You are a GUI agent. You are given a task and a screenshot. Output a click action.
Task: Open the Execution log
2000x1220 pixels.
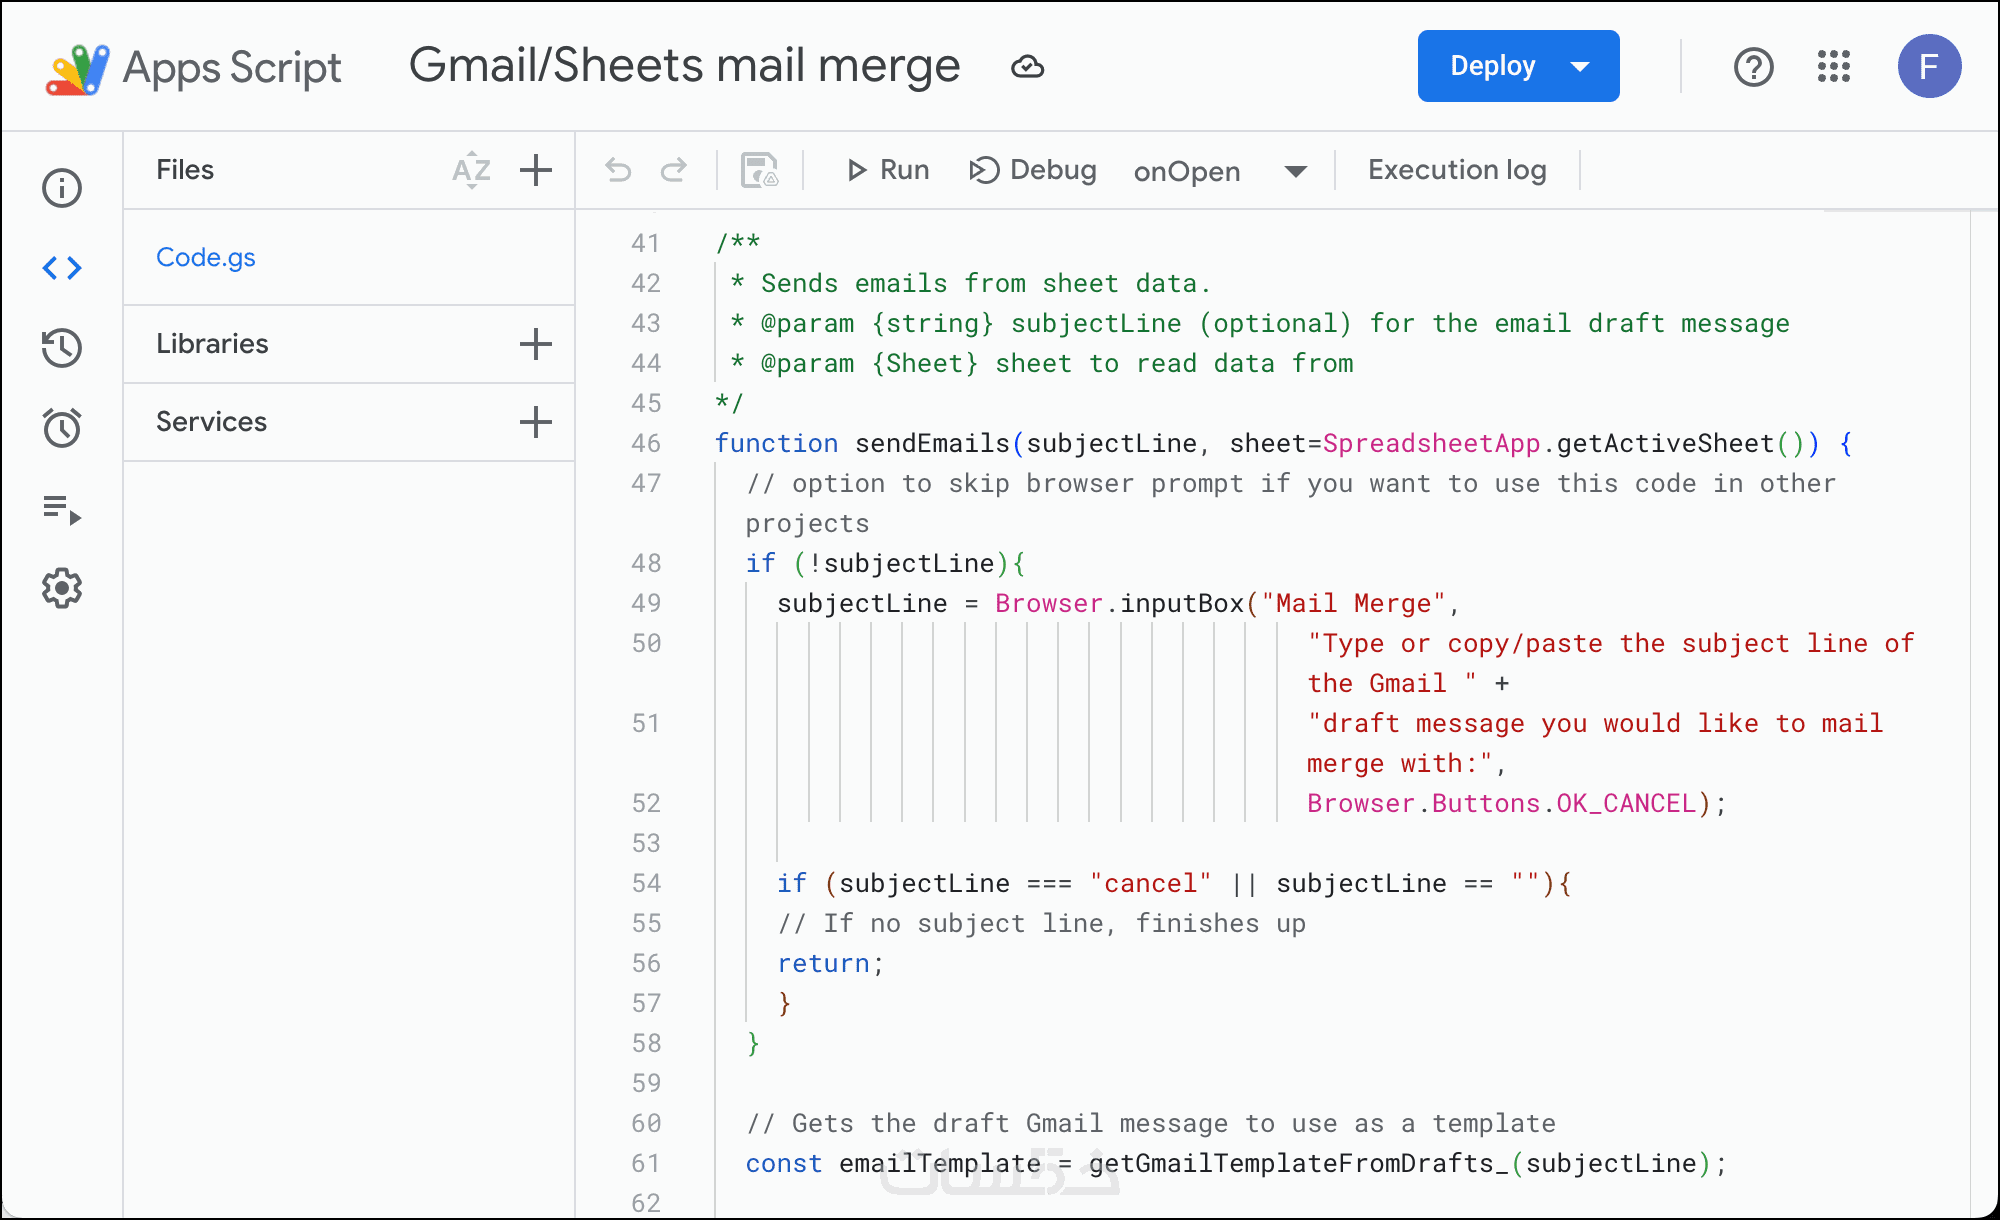click(x=1457, y=171)
